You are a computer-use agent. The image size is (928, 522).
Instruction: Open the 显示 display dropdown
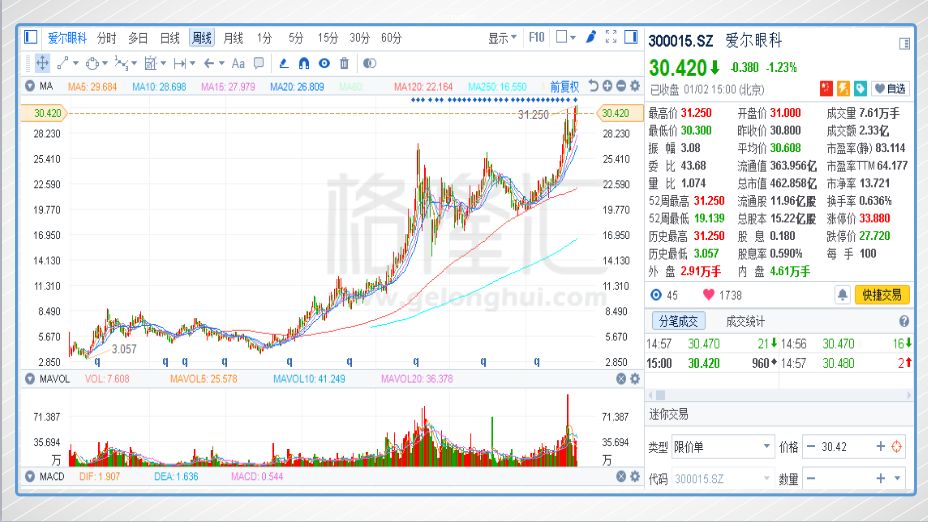502,38
